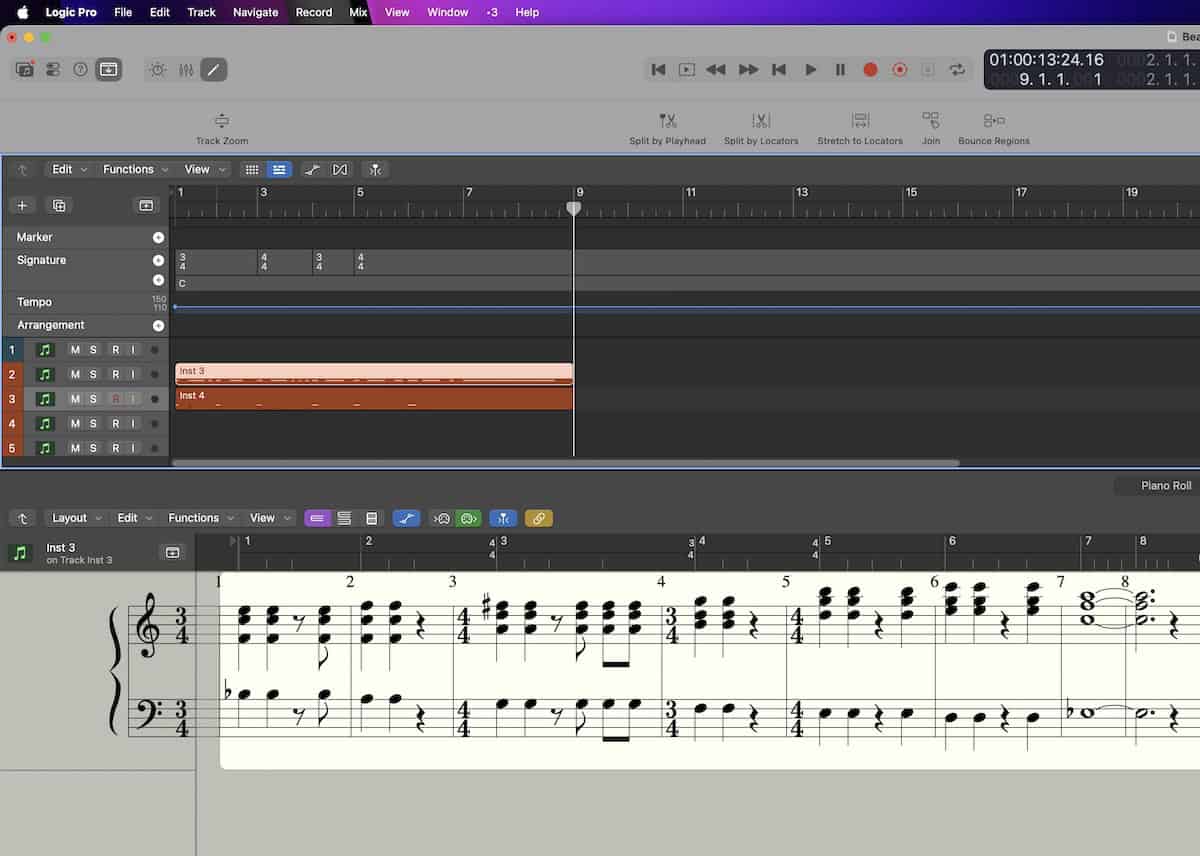The height and width of the screenshot is (856, 1200).
Task: Click the Join regions icon
Action: (x=931, y=120)
